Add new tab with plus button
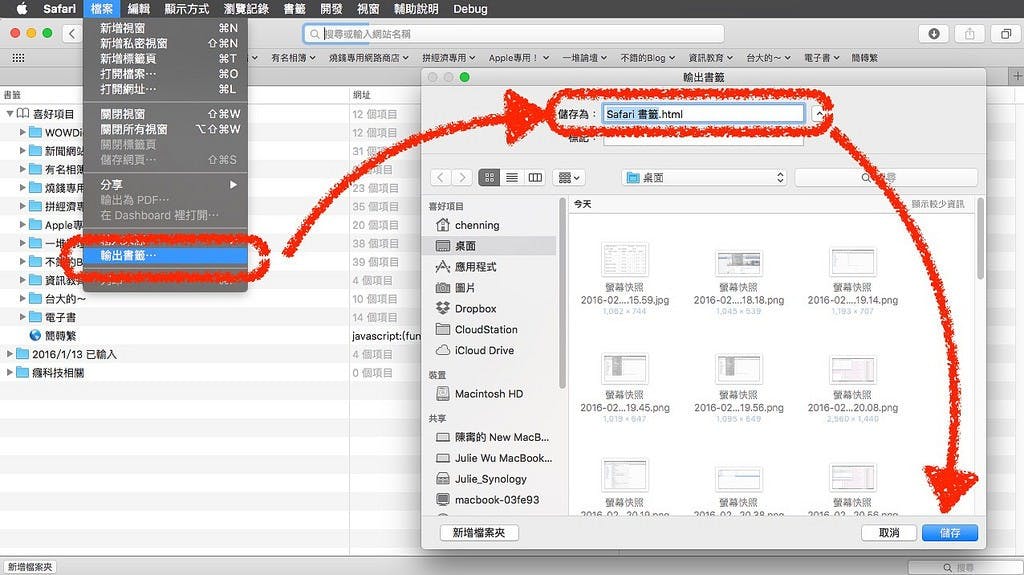The width and height of the screenshot is (1024, 575). tap(1016, 76)
